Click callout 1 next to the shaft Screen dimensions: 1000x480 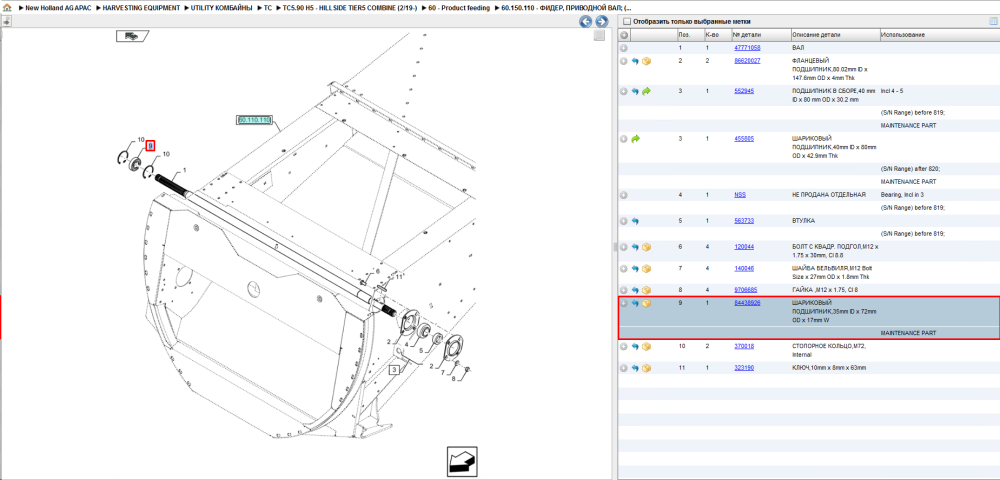click(x=185, y=170)
